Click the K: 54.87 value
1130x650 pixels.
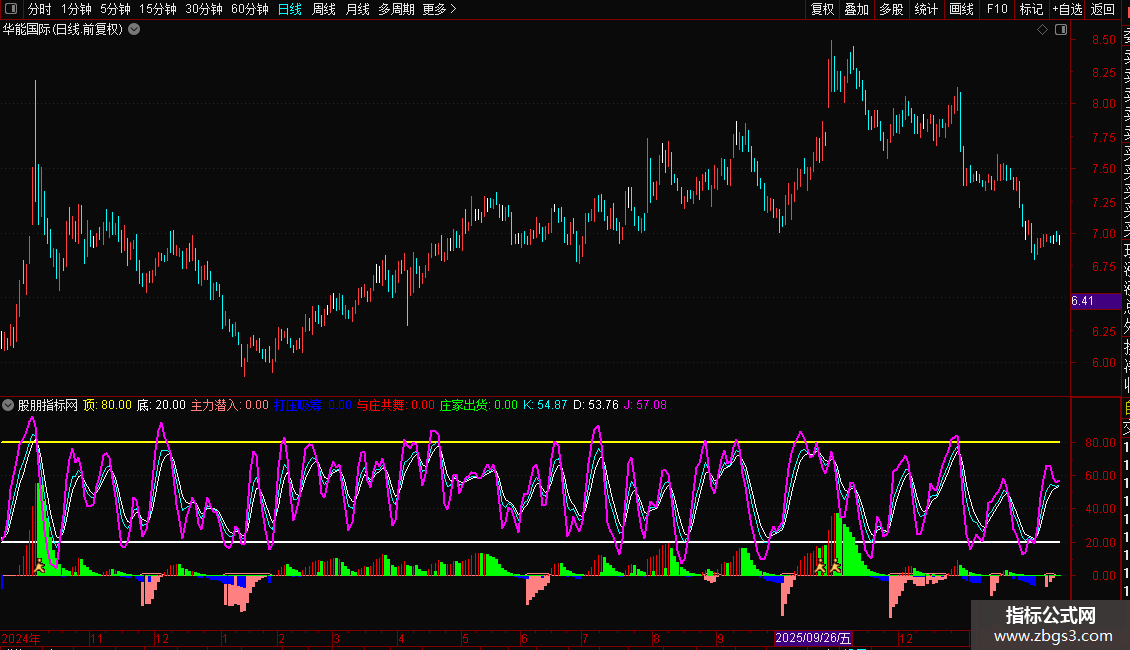(545, 405)
